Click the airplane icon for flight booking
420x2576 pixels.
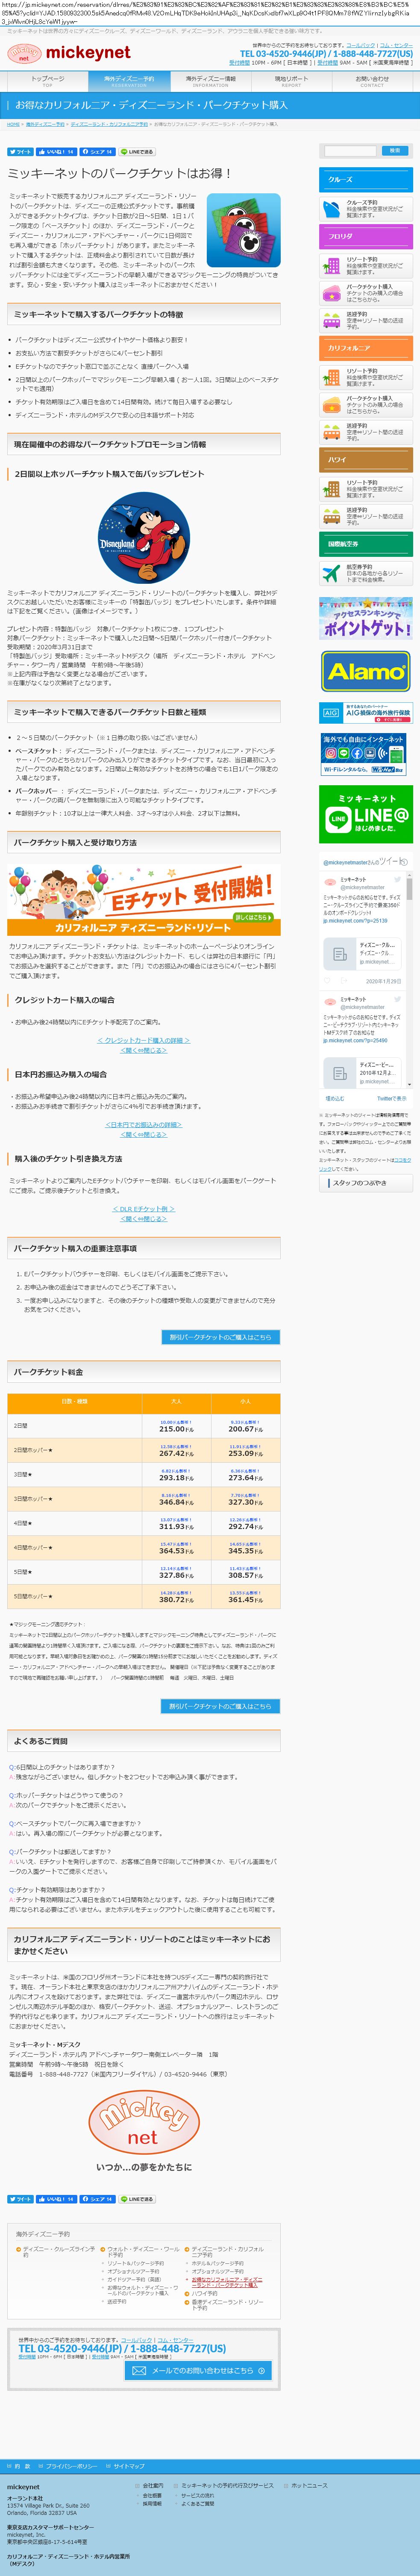click(x=331, y=573)
